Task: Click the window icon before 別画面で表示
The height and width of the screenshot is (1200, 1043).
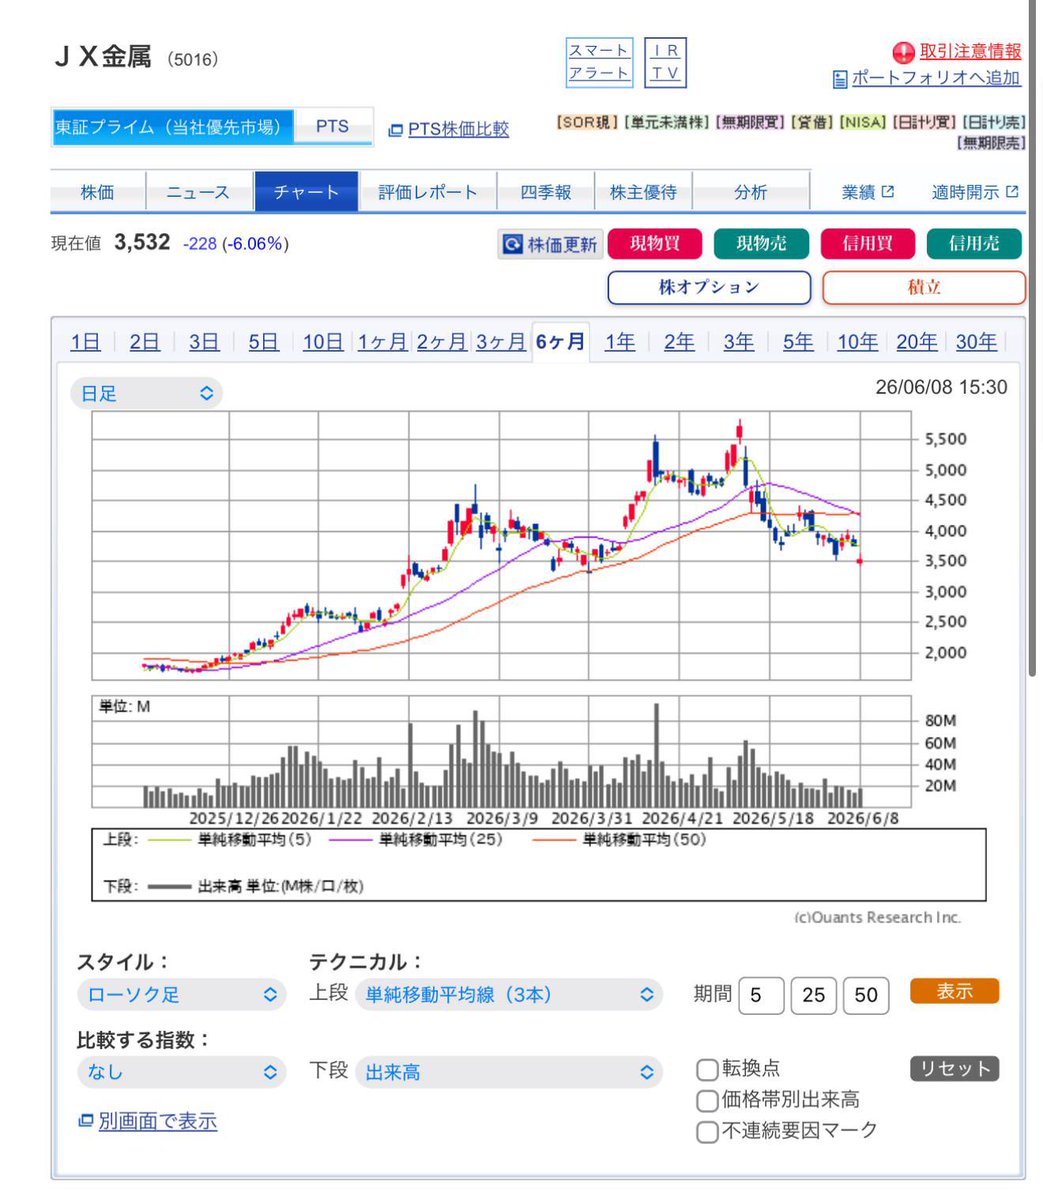Action: (x=86, y=1121)
